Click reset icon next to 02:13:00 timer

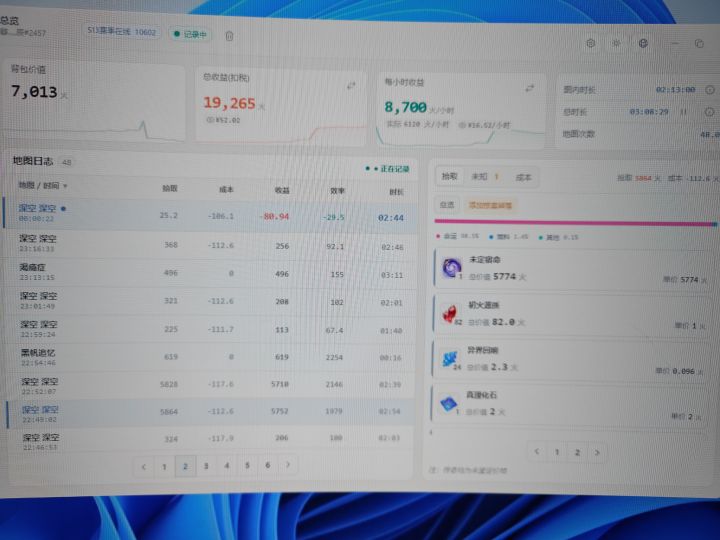(x=709, y=90)
